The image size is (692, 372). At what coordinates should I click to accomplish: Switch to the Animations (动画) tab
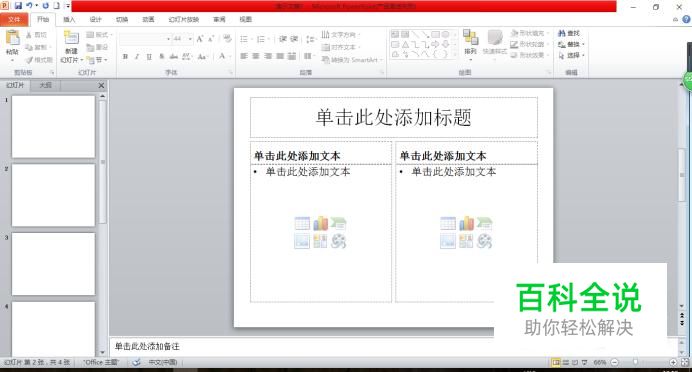(148, 19)
